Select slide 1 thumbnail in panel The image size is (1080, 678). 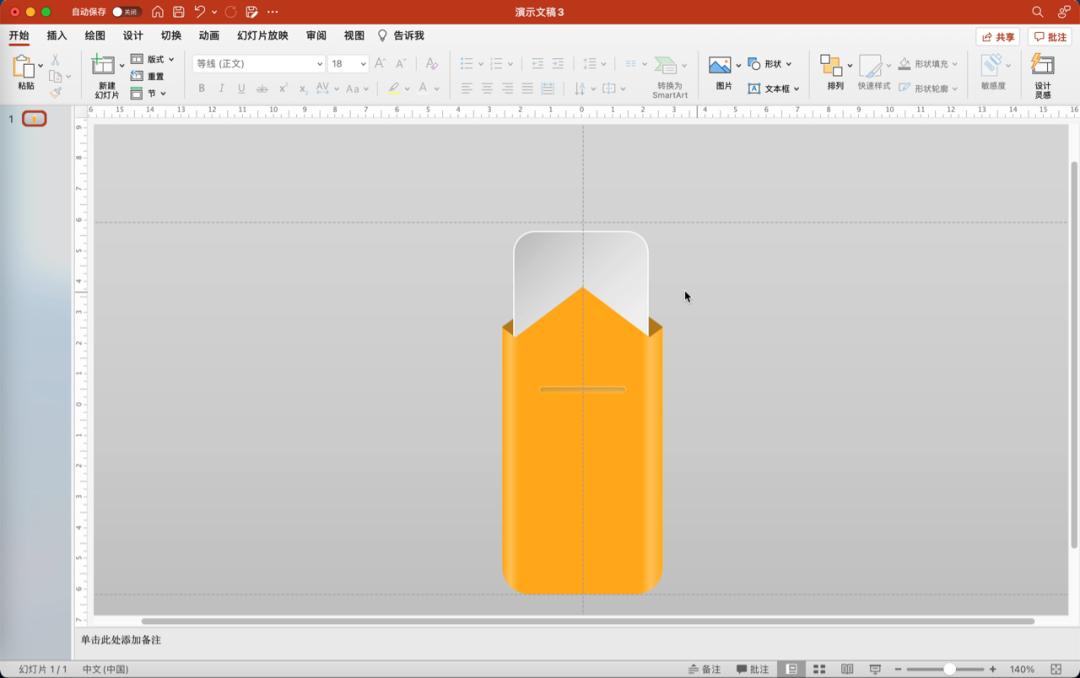[34, 119]
